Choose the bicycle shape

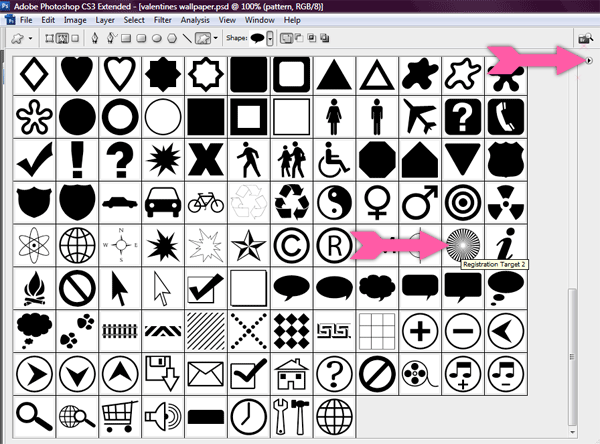(205, 202)
